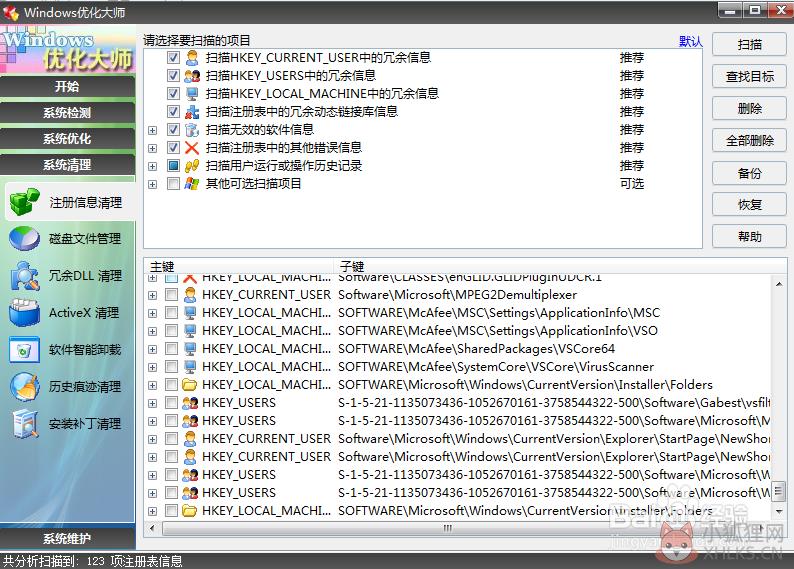Expand the Gabest\vsfilt HKEY_USERS row

(152, 403)
